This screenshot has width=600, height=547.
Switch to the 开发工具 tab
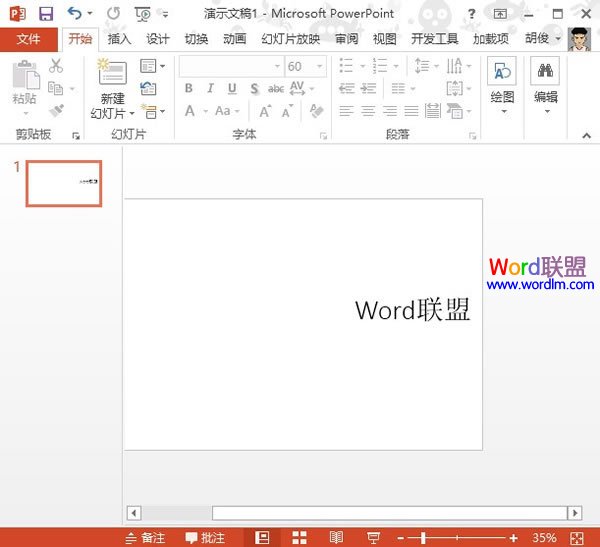tap(435, 39)
